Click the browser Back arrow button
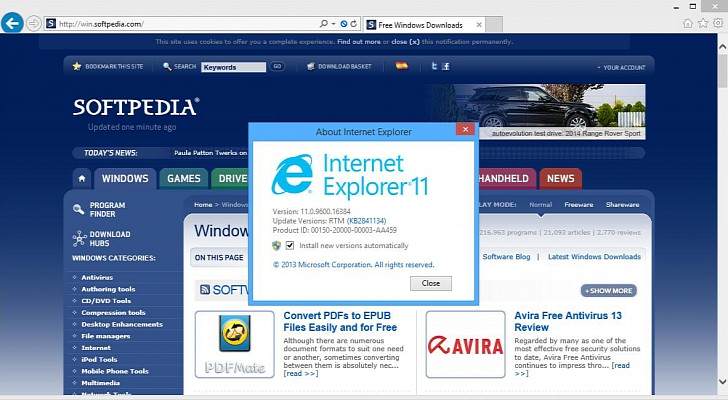Viewport: 728px width, 400px height. (12, 22)
